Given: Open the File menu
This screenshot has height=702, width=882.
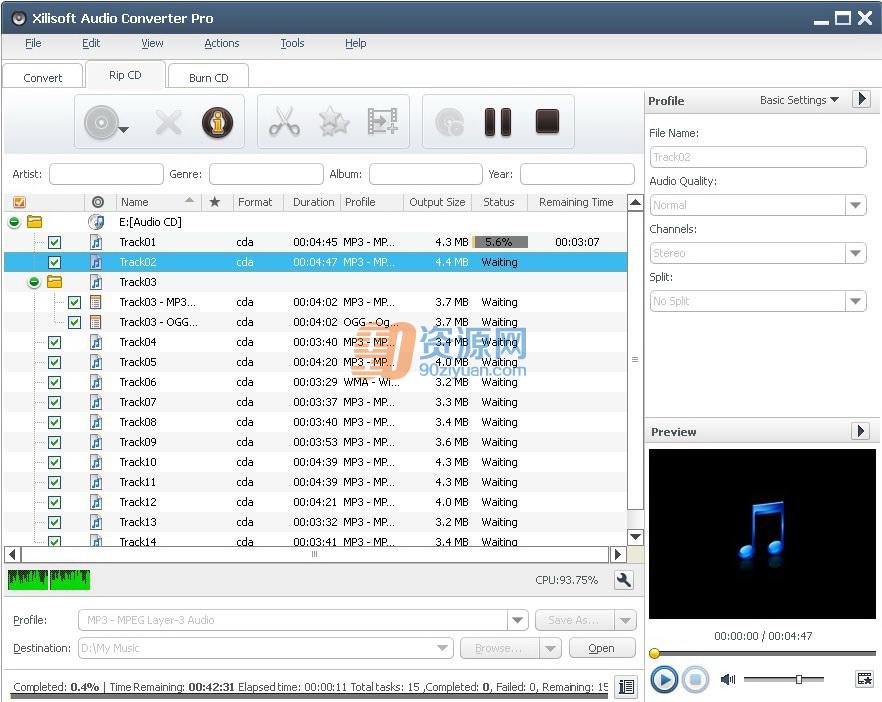Looking at the screenshot, I should coord(33,43).
